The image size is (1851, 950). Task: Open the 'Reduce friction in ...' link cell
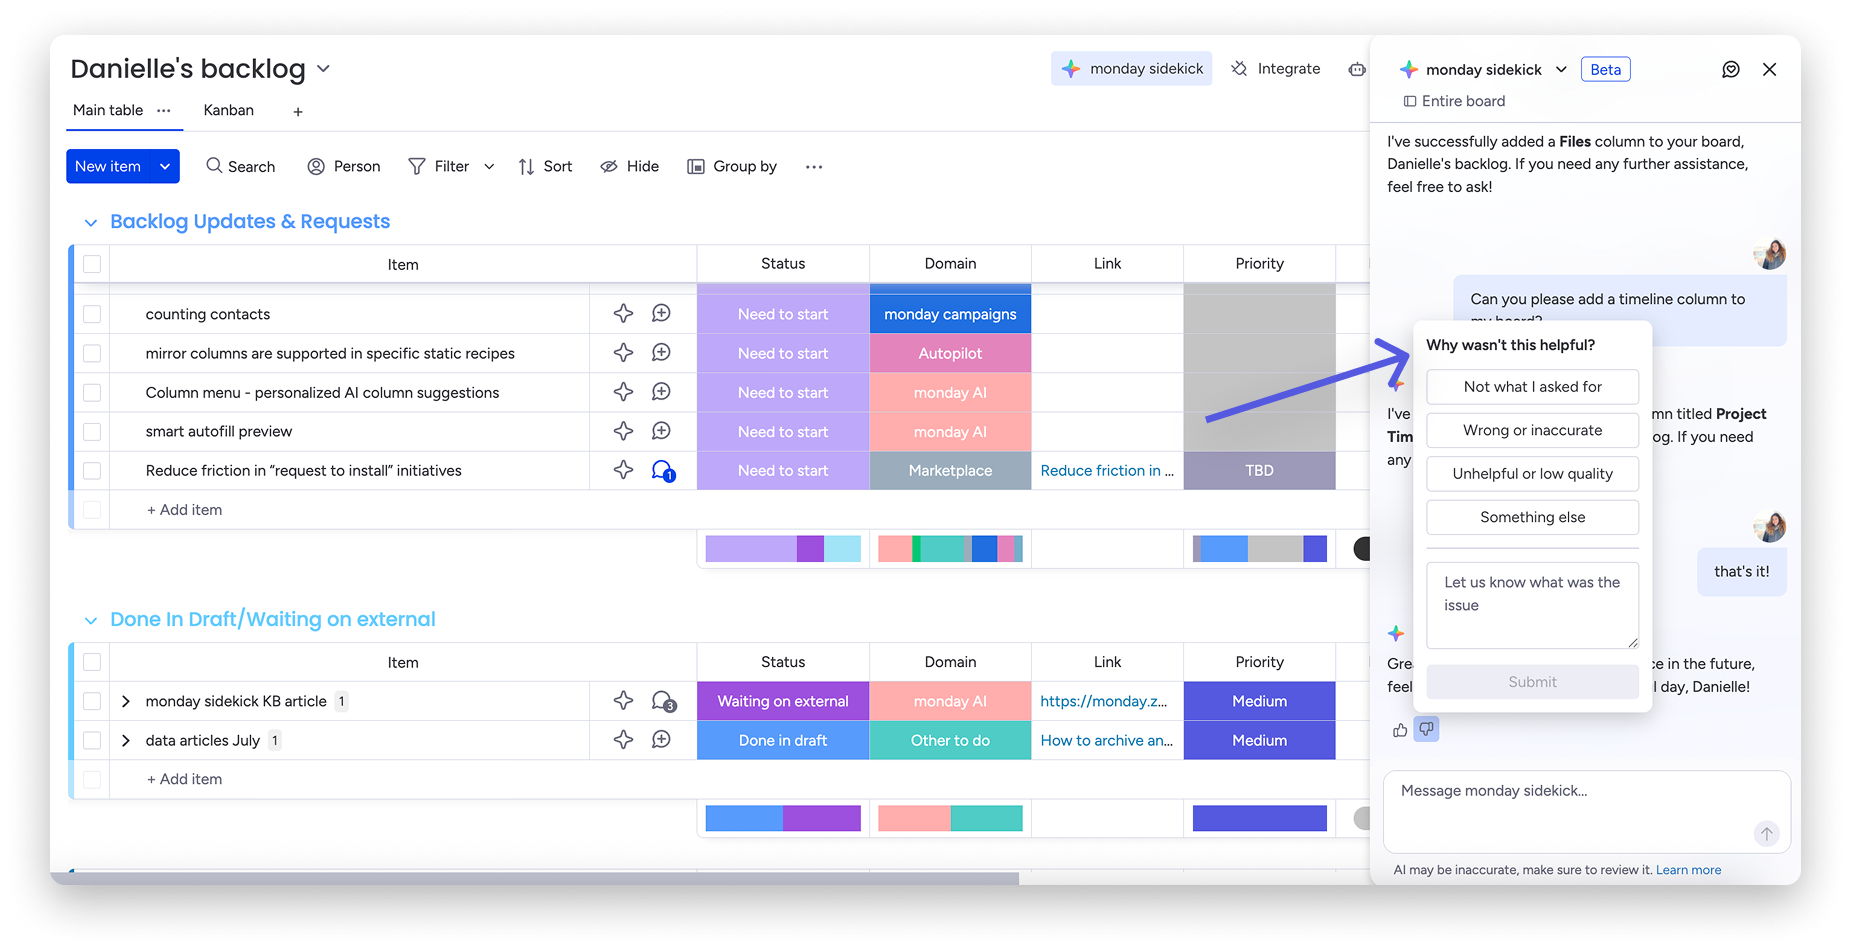(x=1107, y=470)
